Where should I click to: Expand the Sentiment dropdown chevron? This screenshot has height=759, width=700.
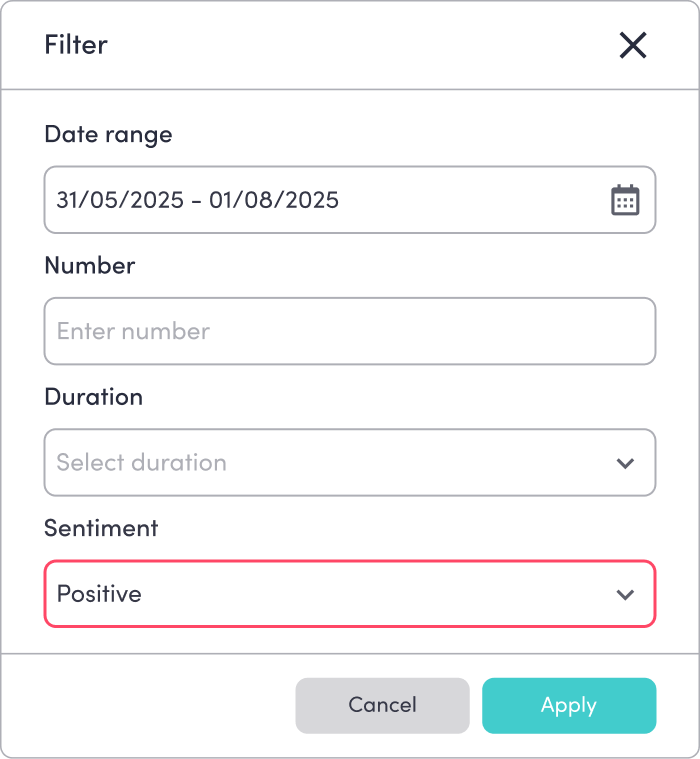625,594
